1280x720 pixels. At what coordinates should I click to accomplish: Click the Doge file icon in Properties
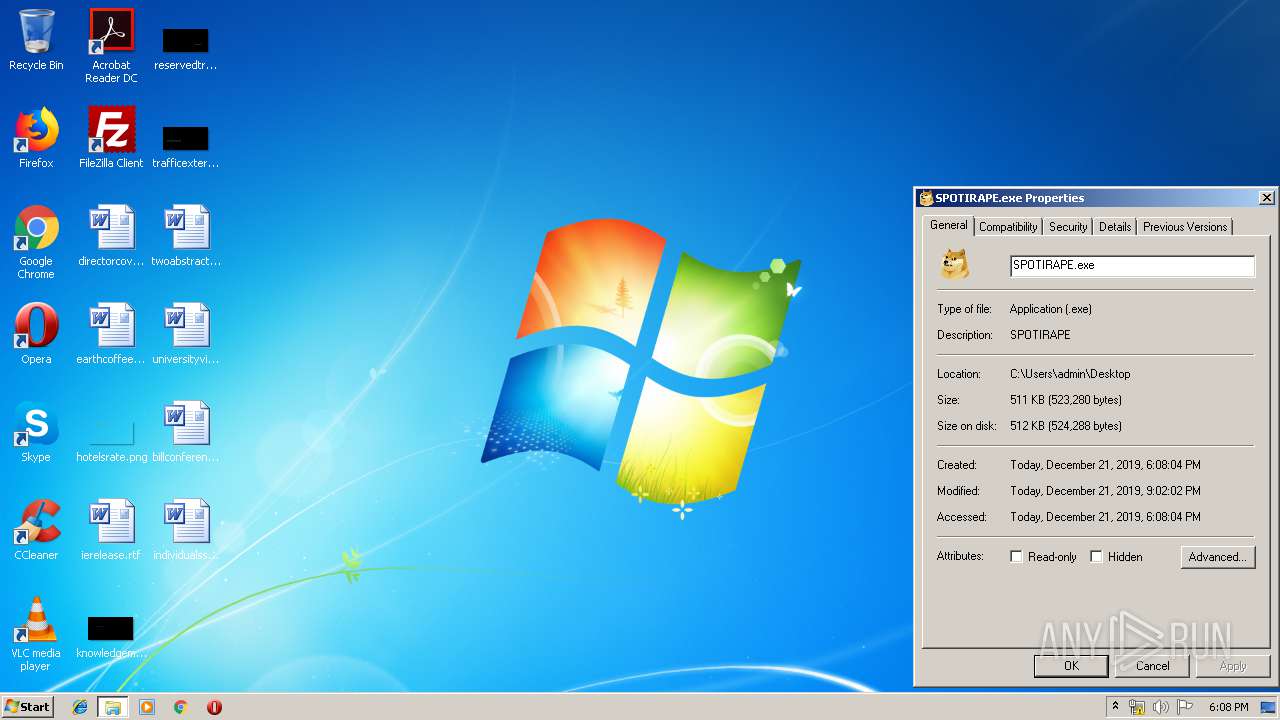(x=954, y=264)
